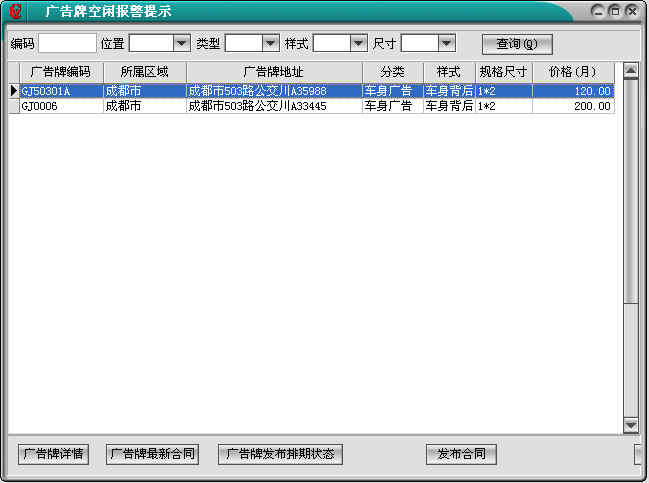Click the 所属区域 column header
Viewport: 649px width, 483px height.
click(144, 72)
